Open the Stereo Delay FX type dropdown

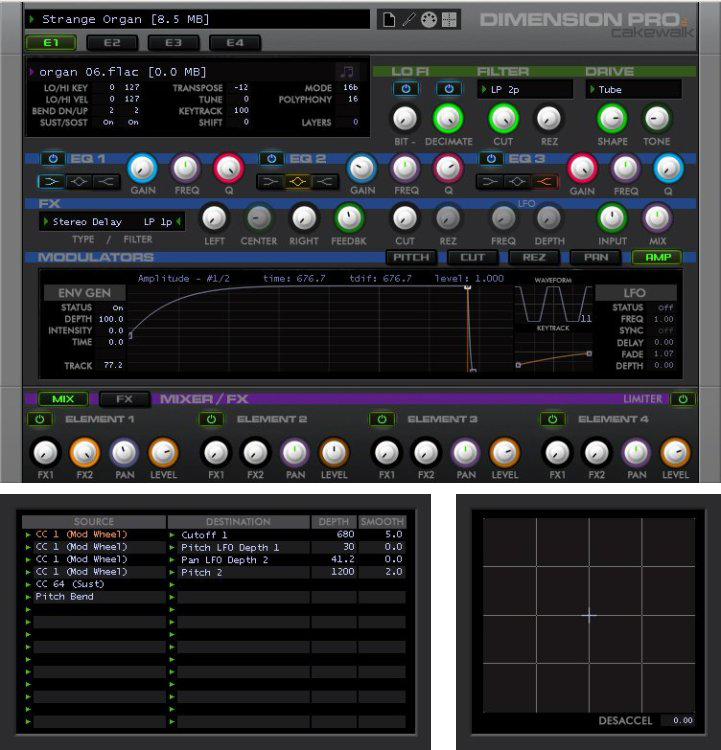tap(88, 222)
